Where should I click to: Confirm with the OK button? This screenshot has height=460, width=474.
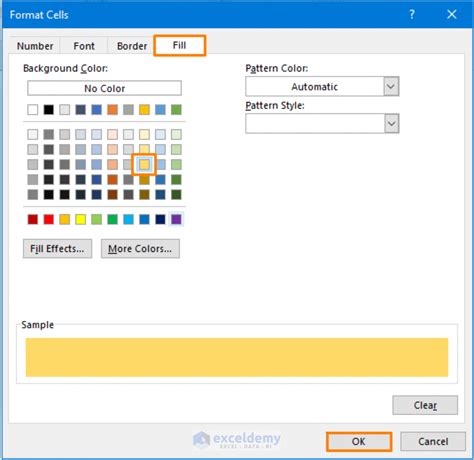(x=359, y=441)
